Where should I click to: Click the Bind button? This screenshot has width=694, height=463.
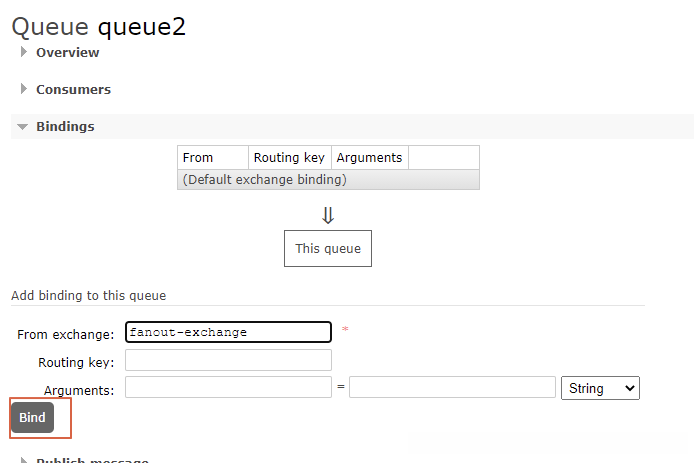(x=32, y=418)
